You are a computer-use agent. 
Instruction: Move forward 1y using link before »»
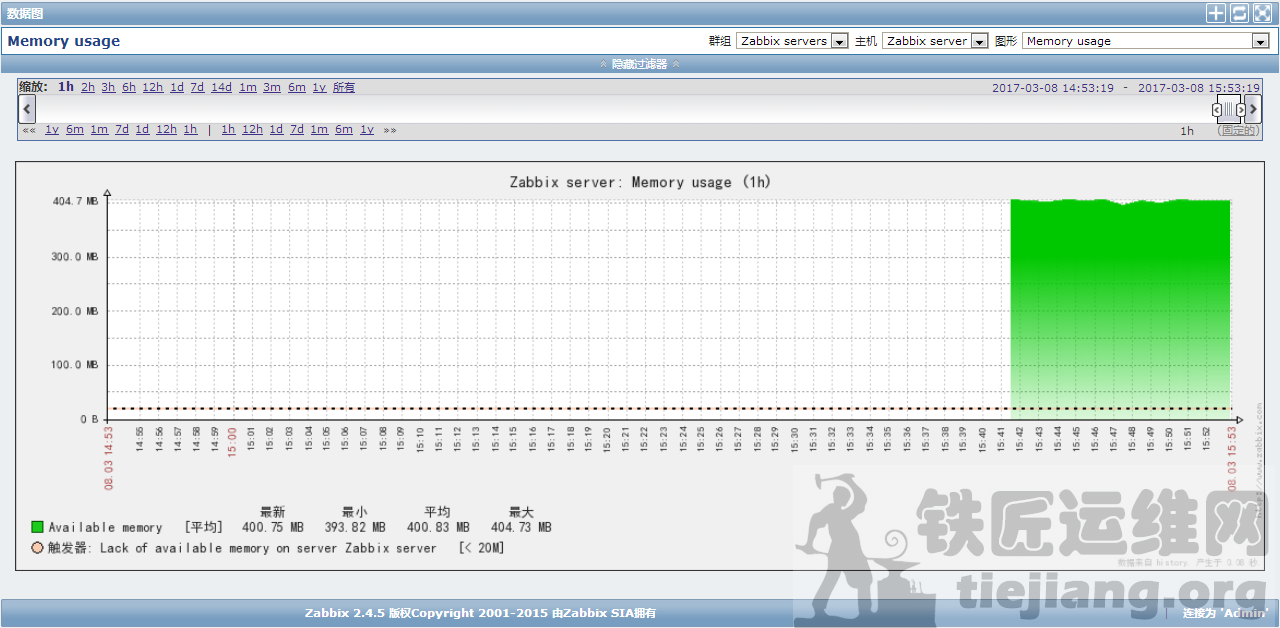367,130
